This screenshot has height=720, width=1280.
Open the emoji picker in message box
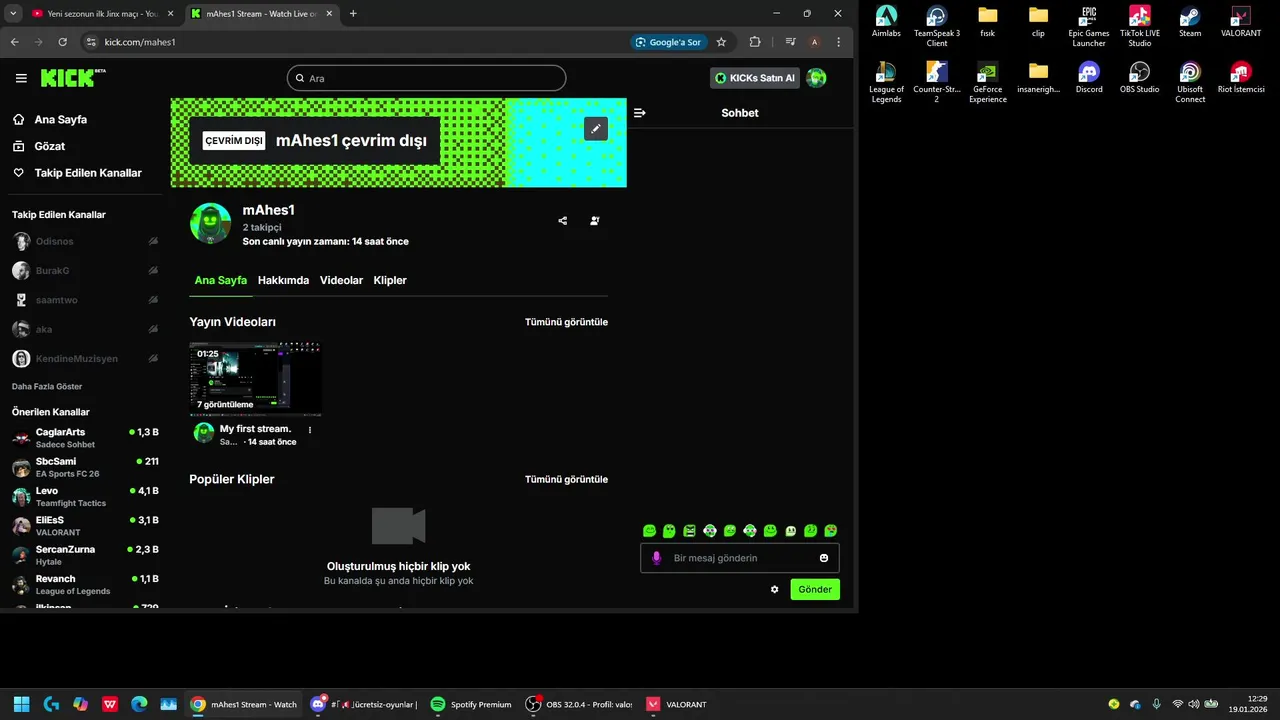[824, 558]
